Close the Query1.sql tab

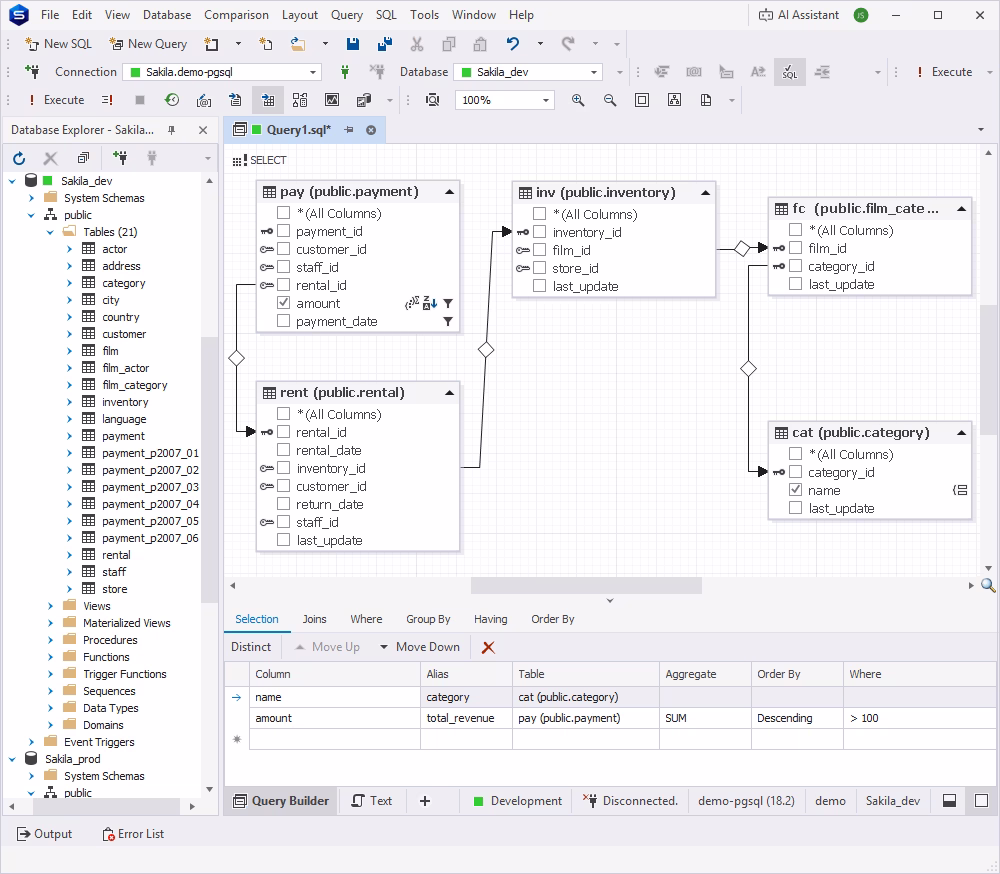[371, 130]
